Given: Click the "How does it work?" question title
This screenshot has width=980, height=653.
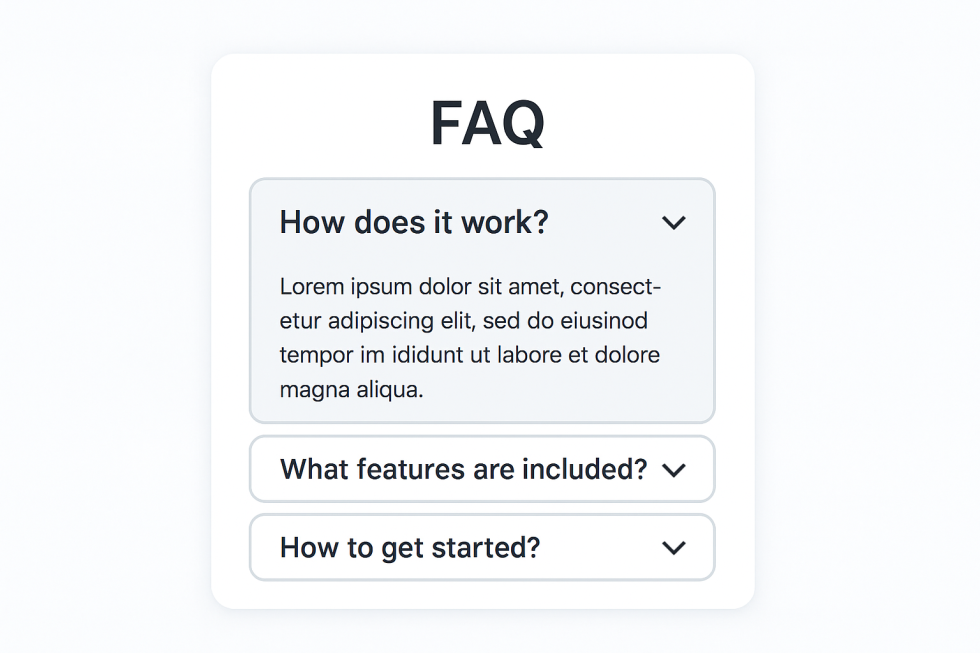Looking at the screenshot, I should click(414, 222).
